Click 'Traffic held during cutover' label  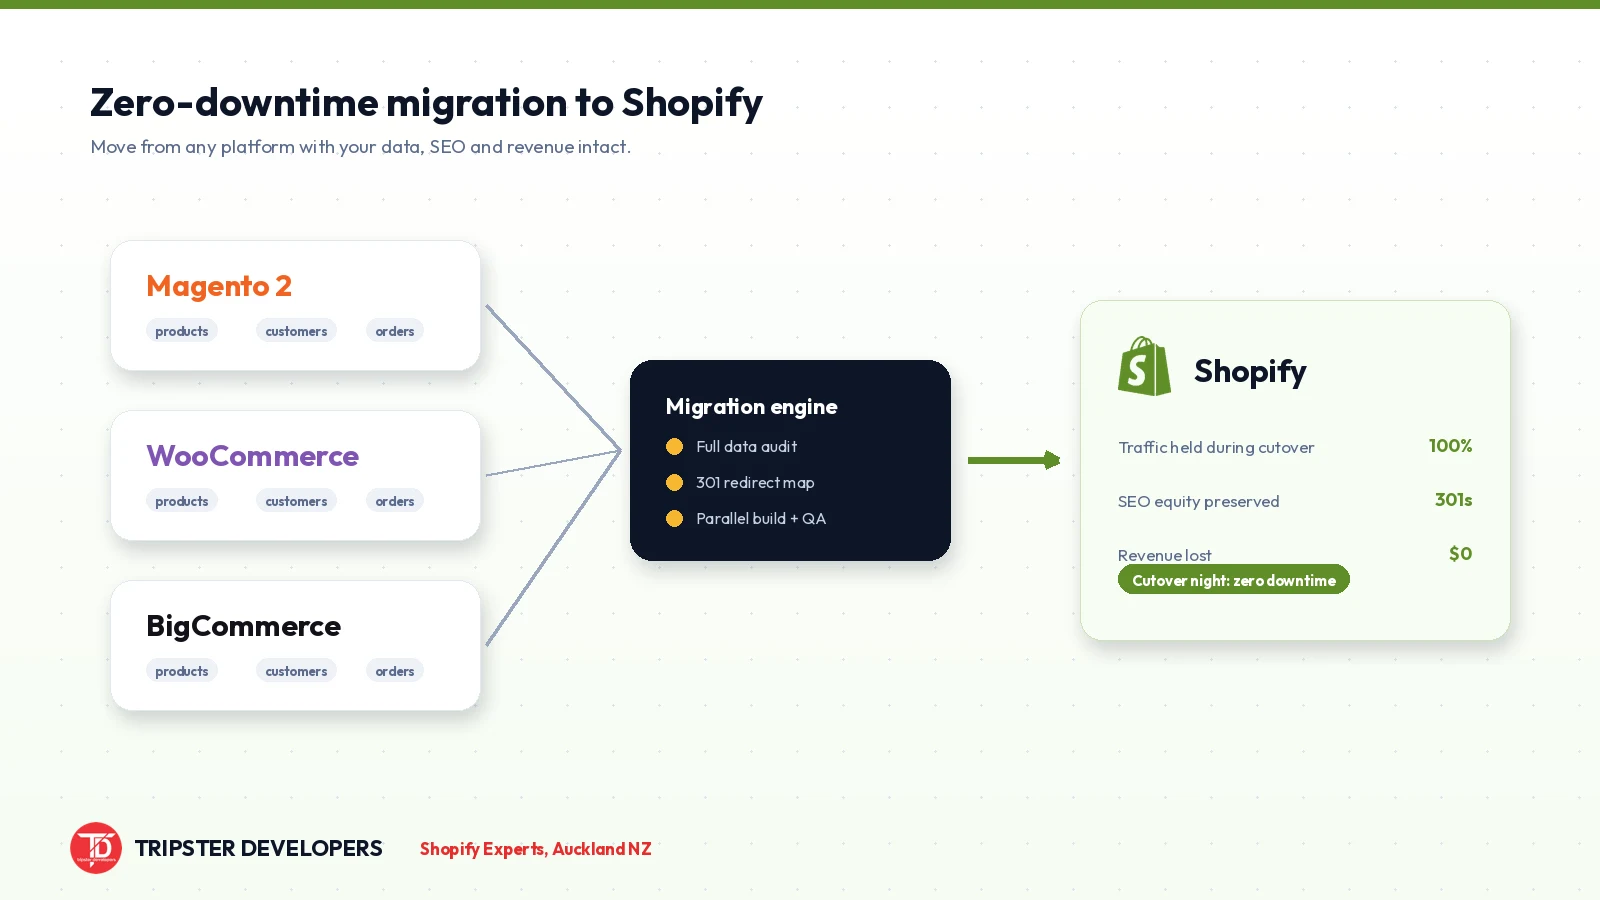pyautogui.click(x=1216, y=447)
